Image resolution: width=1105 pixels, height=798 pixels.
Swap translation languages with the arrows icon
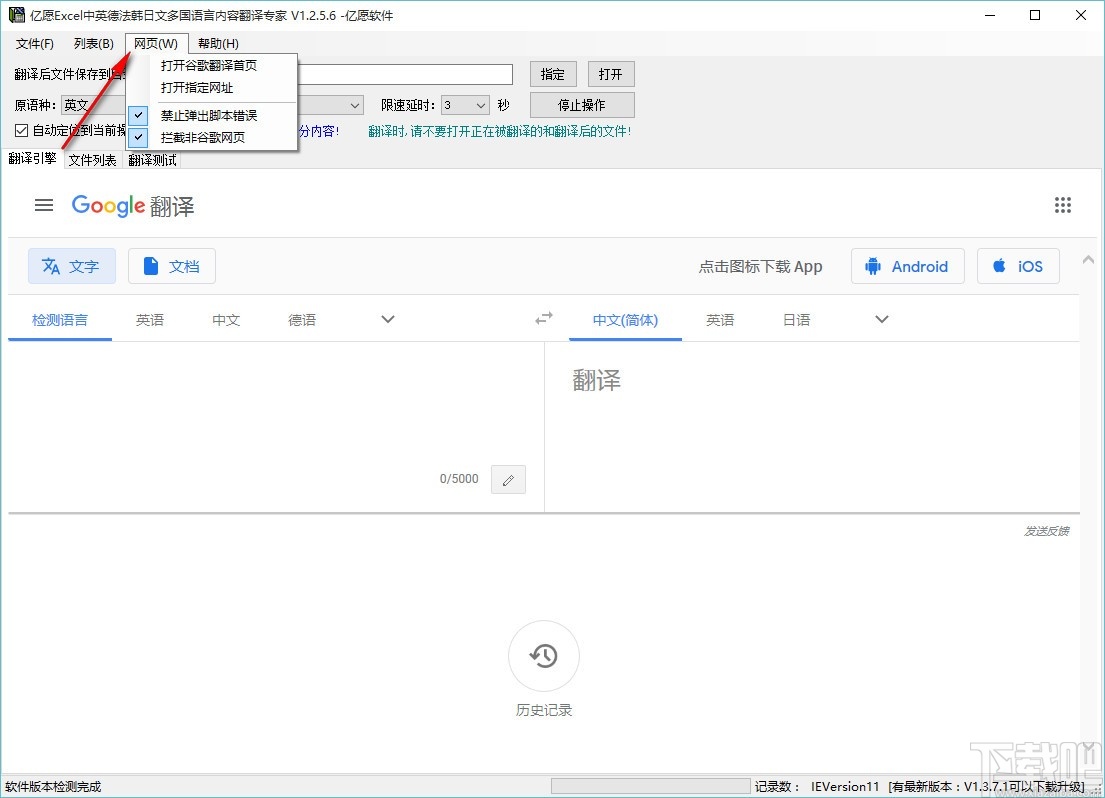(543, 318)
